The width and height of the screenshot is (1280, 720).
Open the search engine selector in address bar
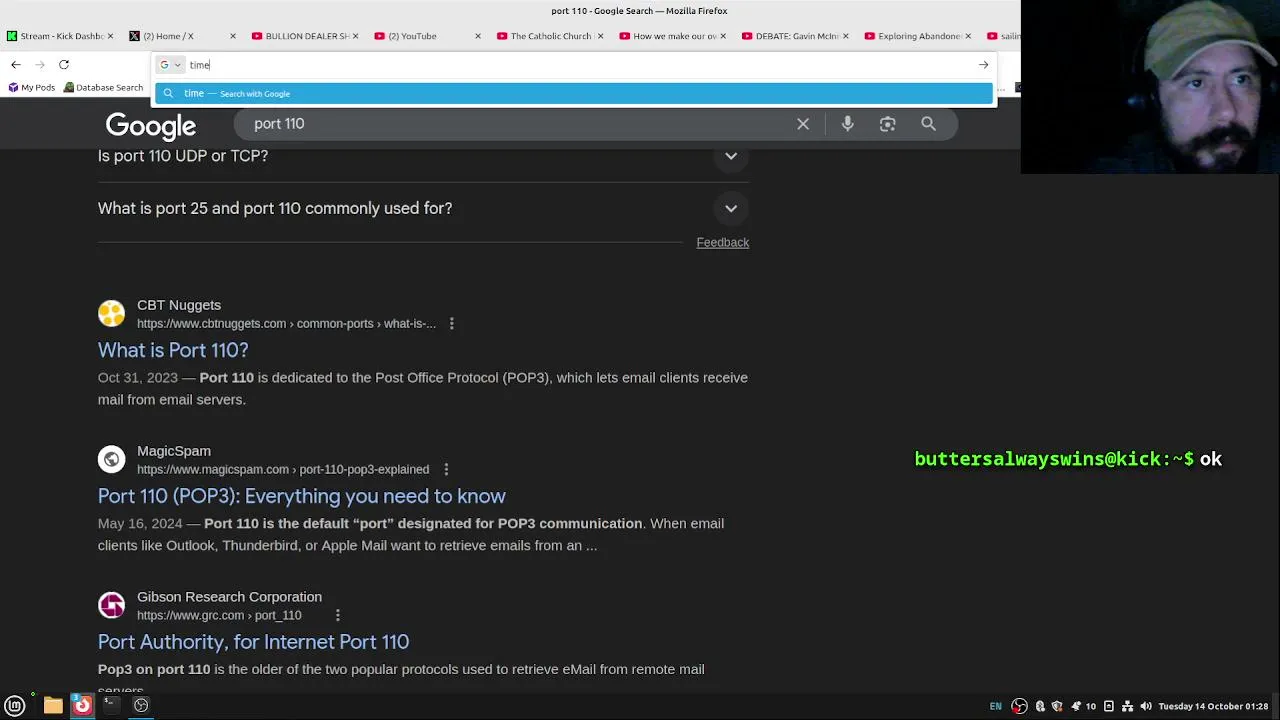(170, 65)
